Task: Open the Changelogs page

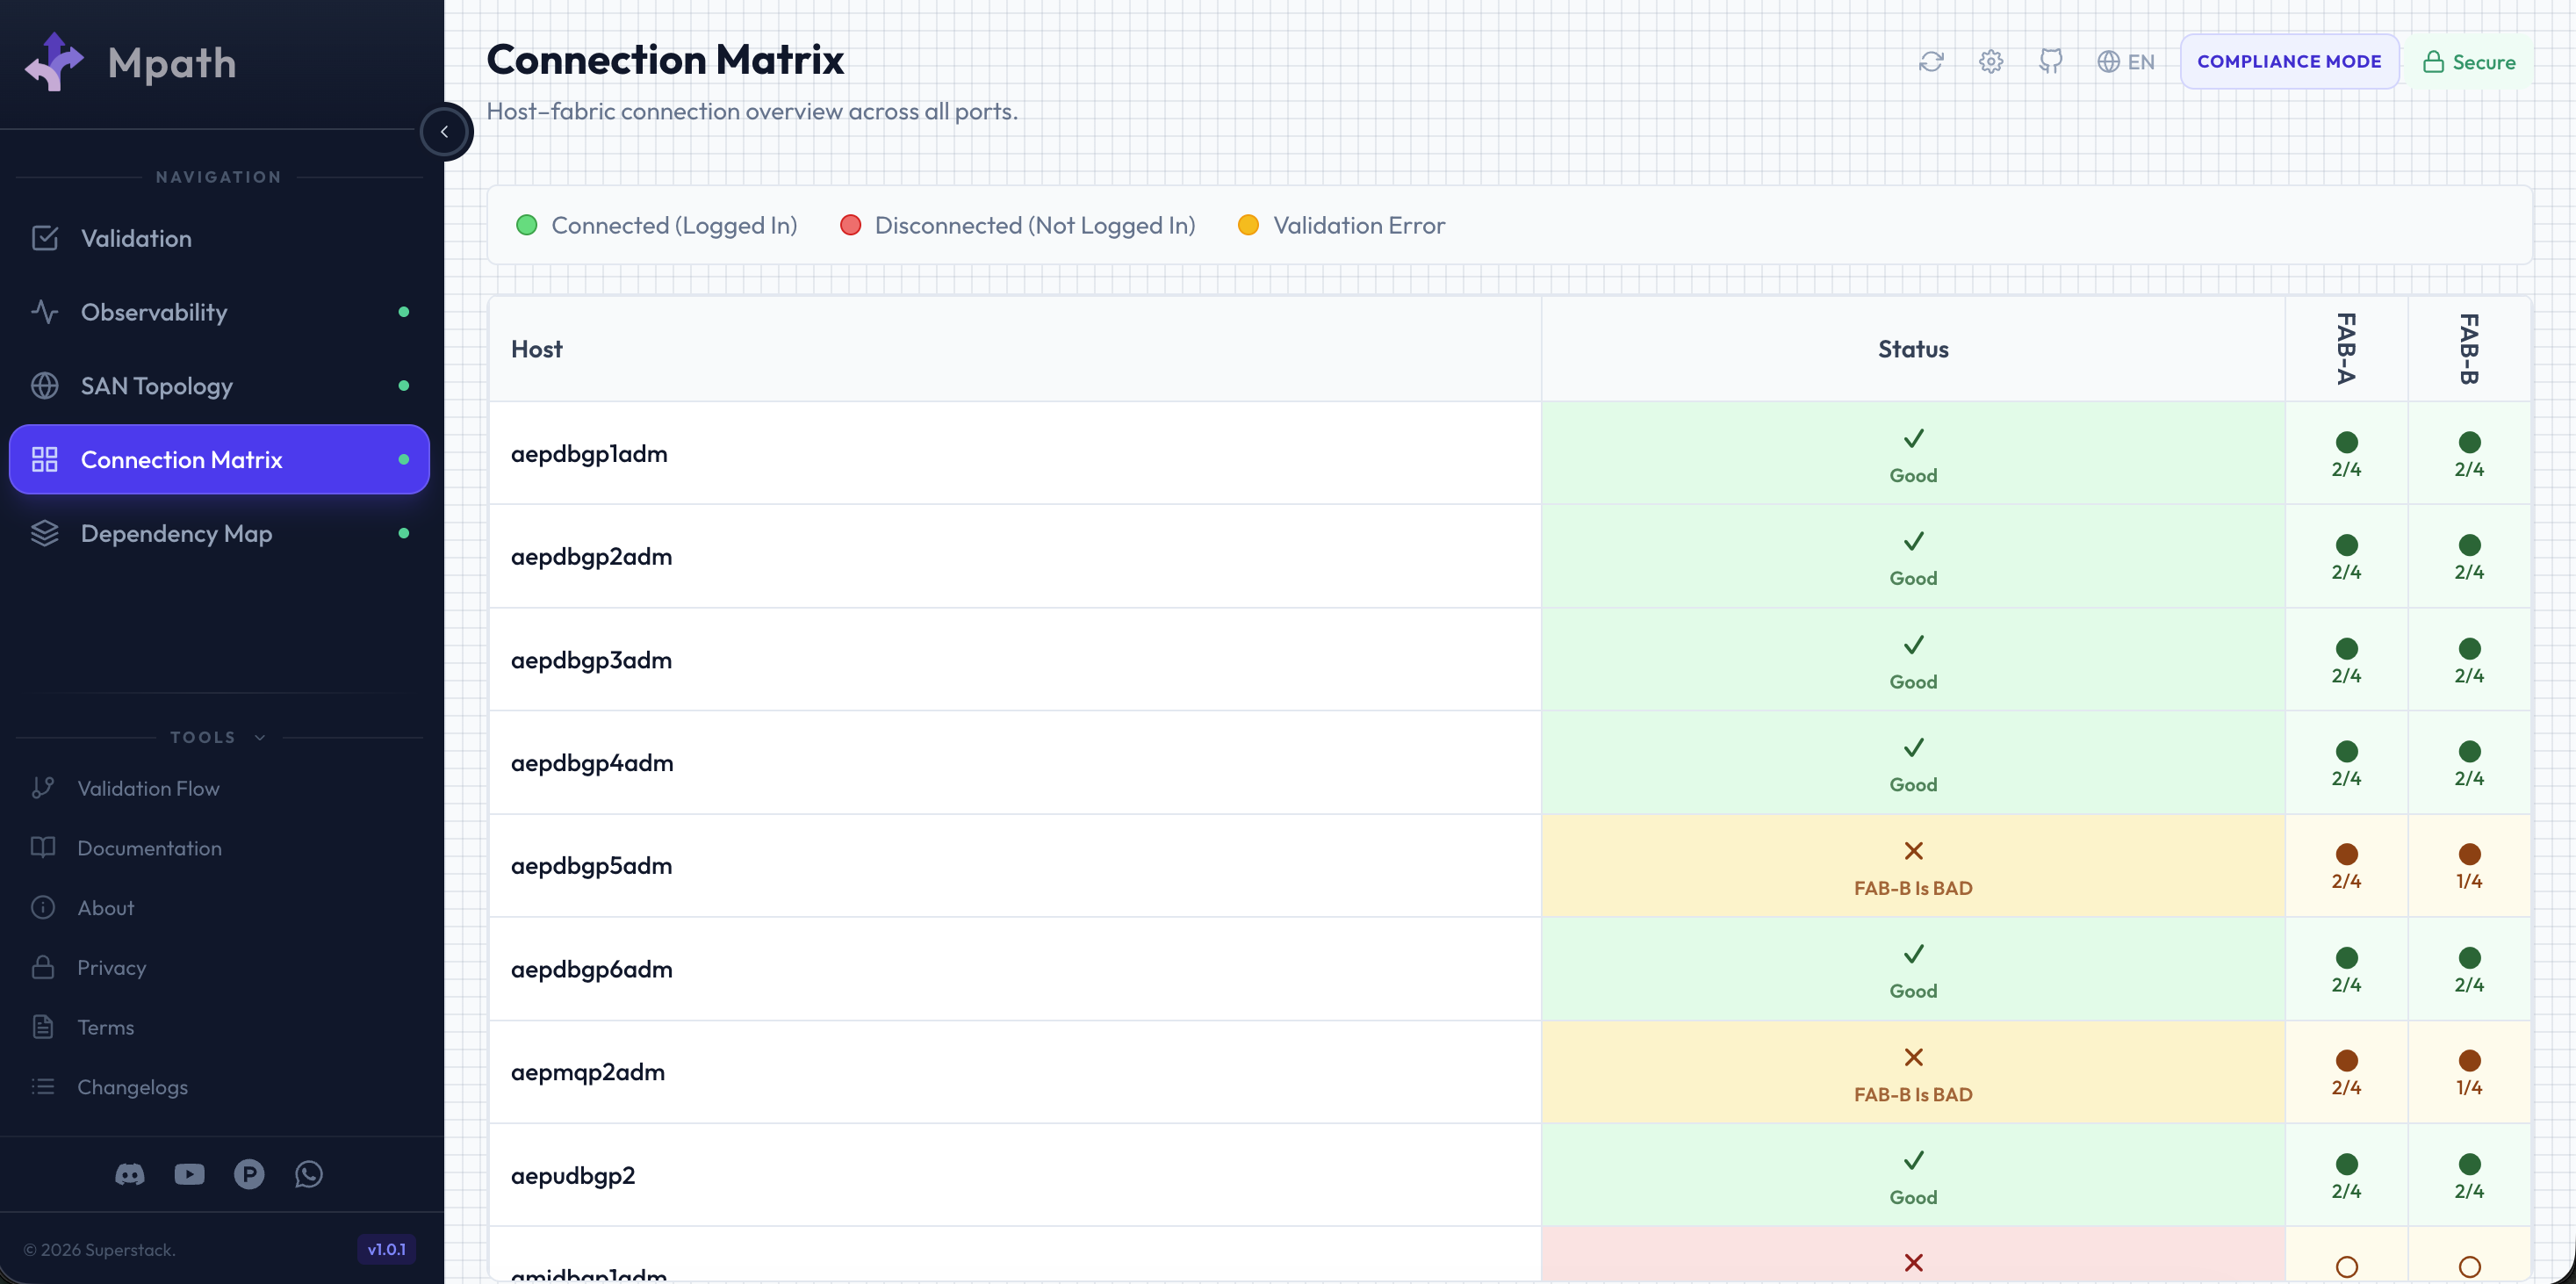Action: click(219, 1087)
